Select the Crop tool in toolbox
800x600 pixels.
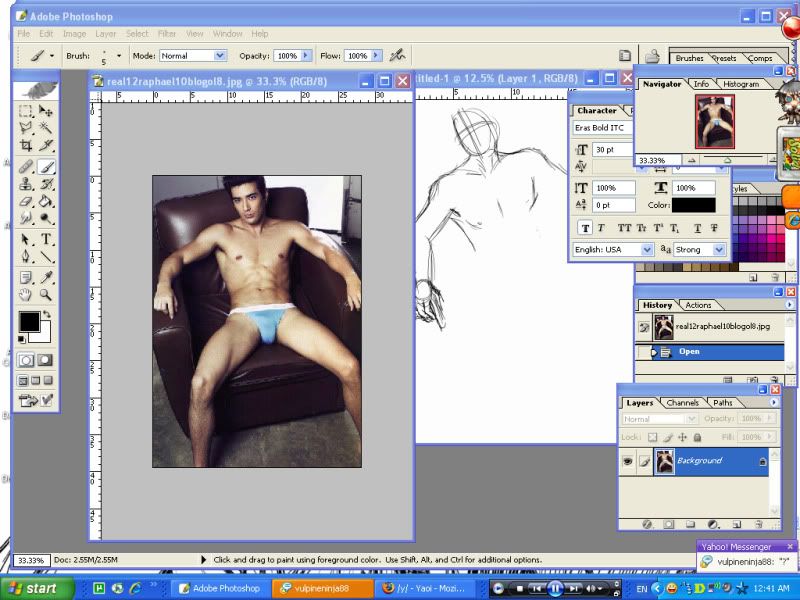27,146
